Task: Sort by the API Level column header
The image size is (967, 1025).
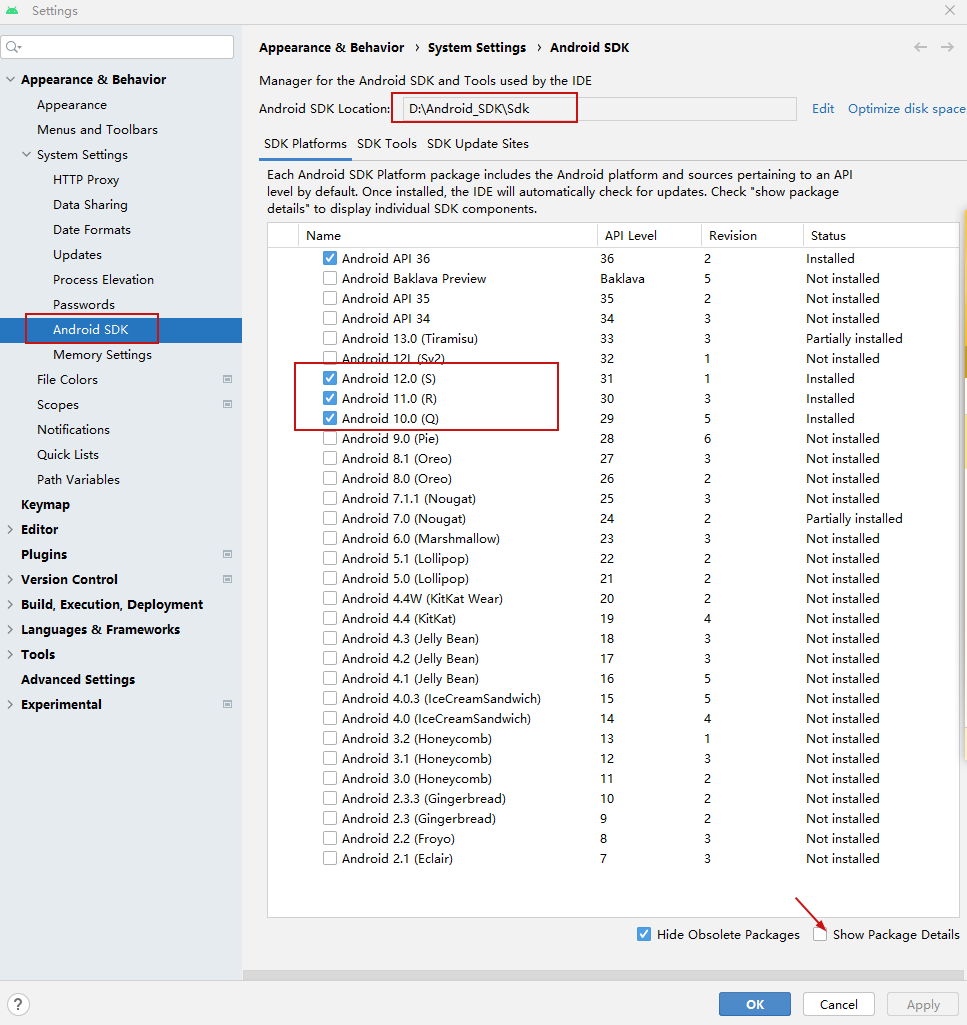Action: click(649, 235)
